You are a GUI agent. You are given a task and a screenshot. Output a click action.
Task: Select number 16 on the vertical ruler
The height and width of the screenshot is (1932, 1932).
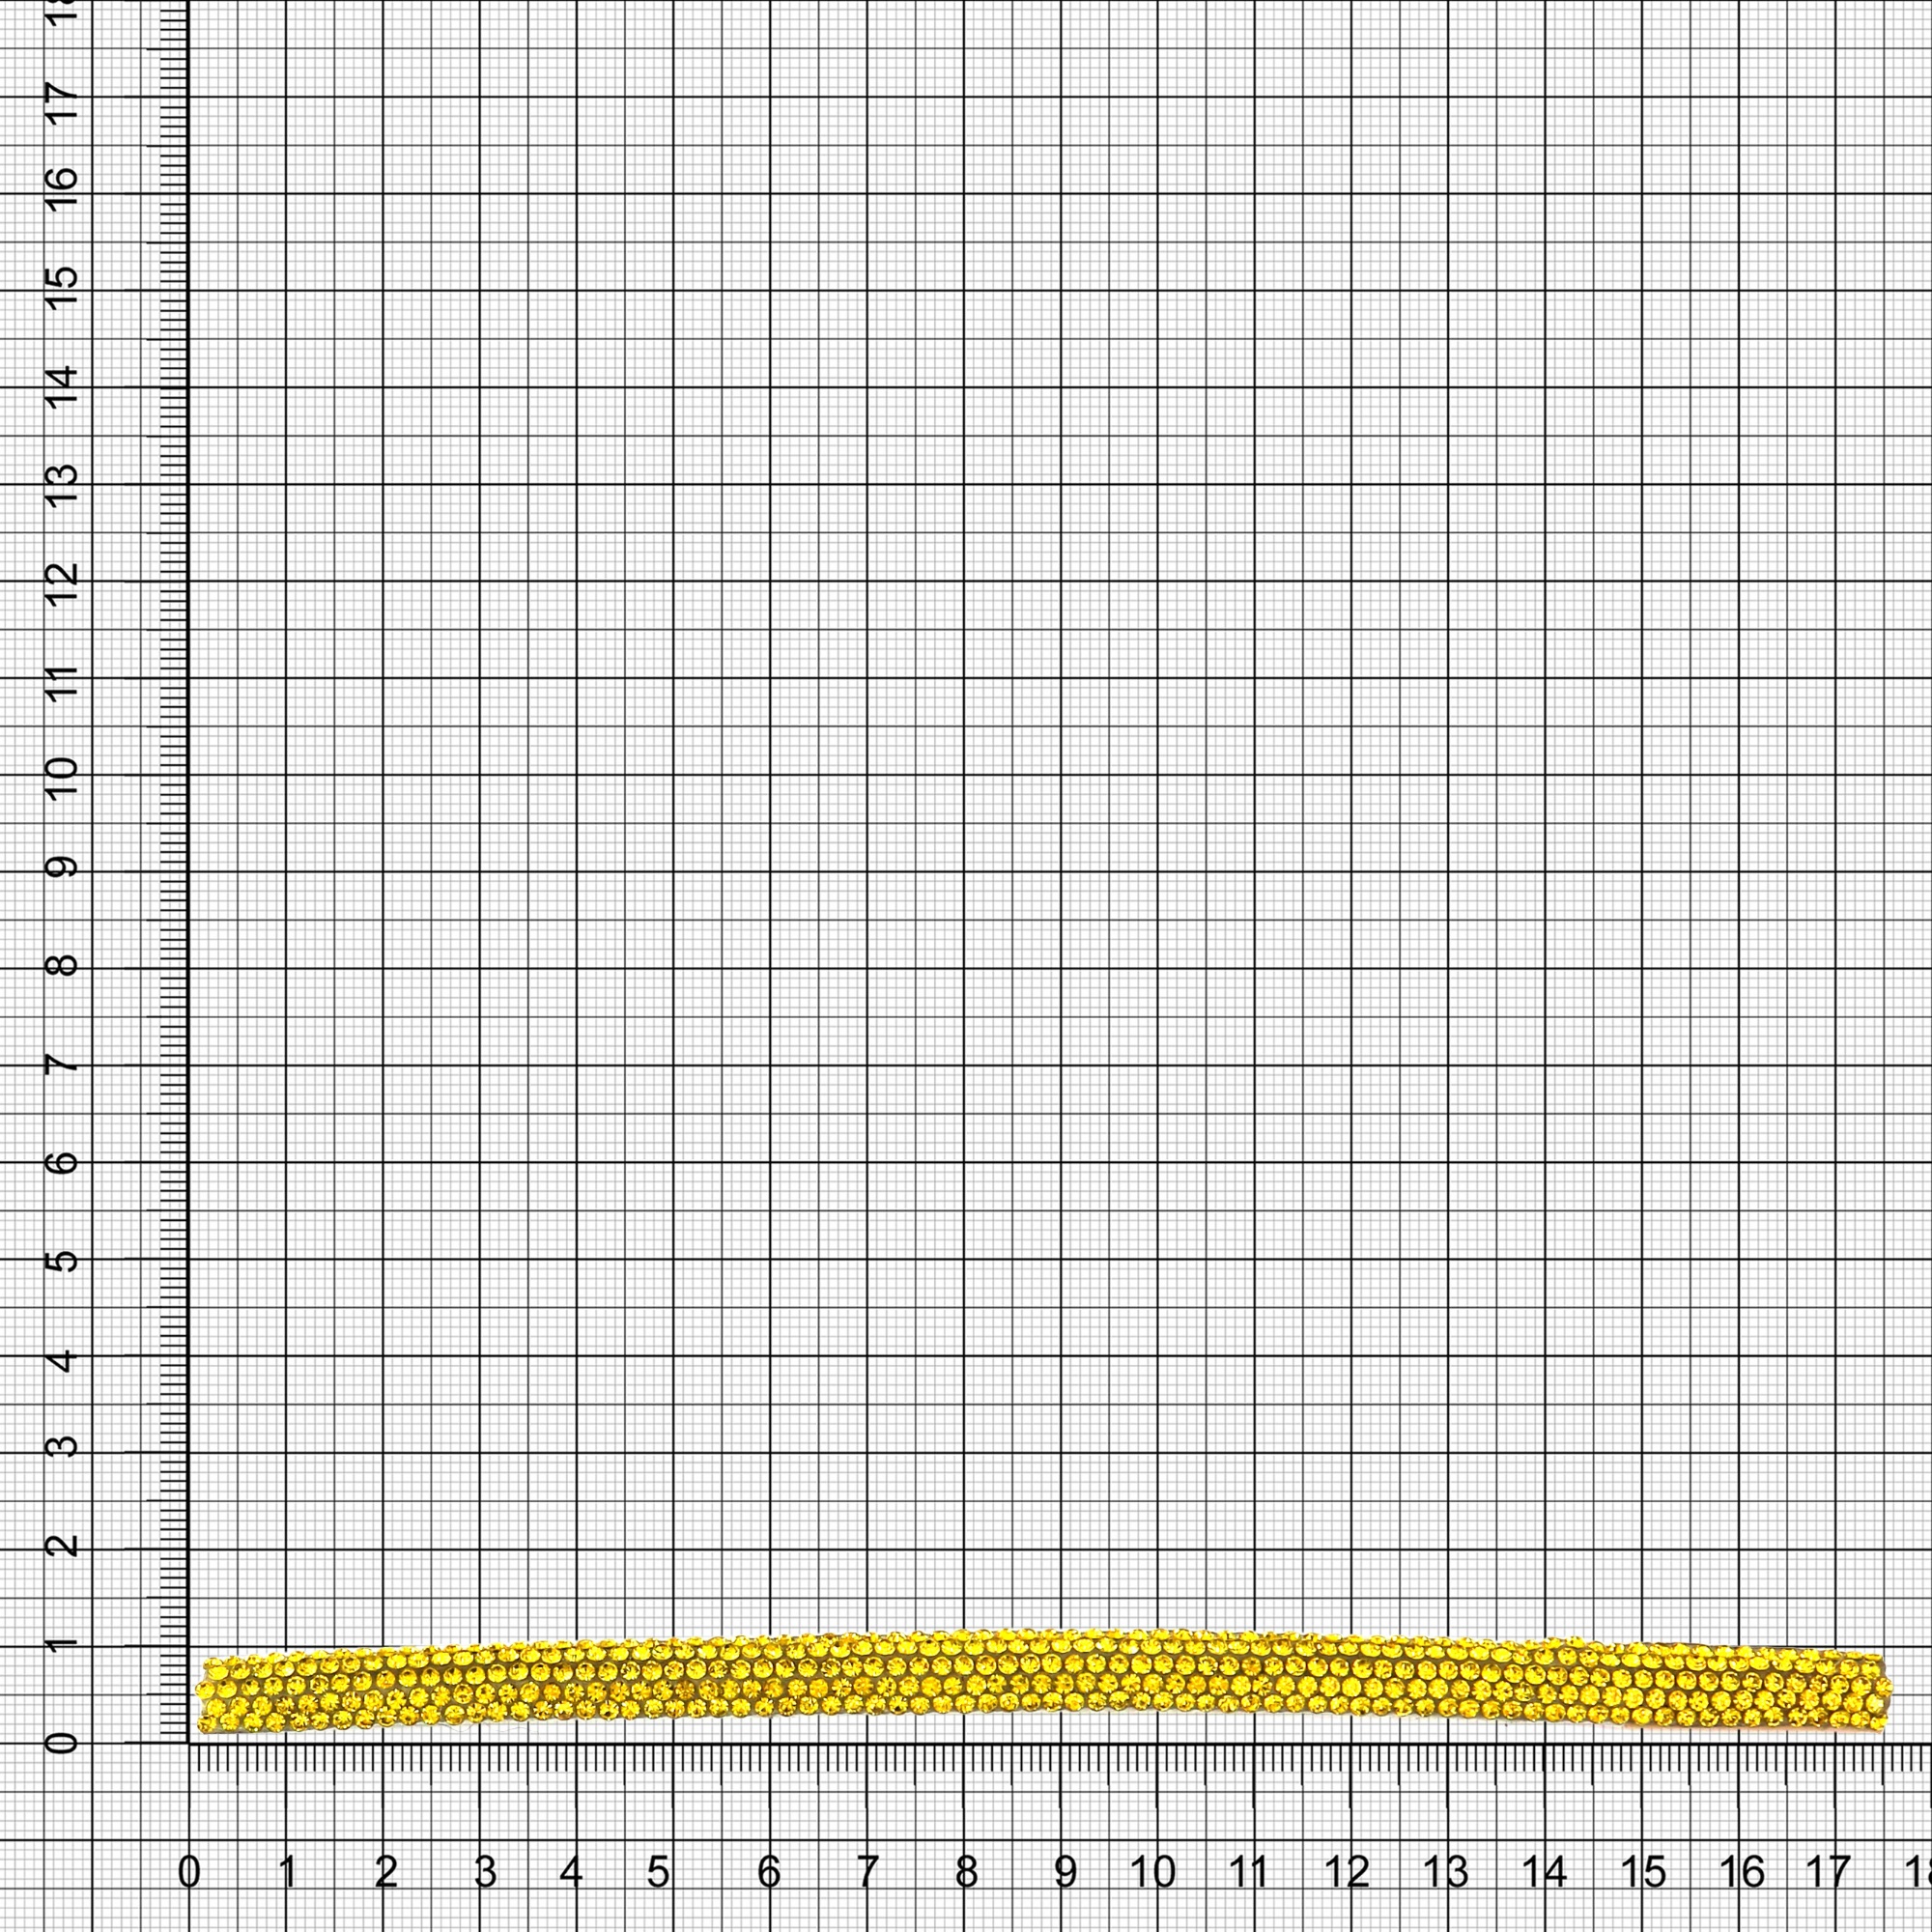(x=62, y=190)
